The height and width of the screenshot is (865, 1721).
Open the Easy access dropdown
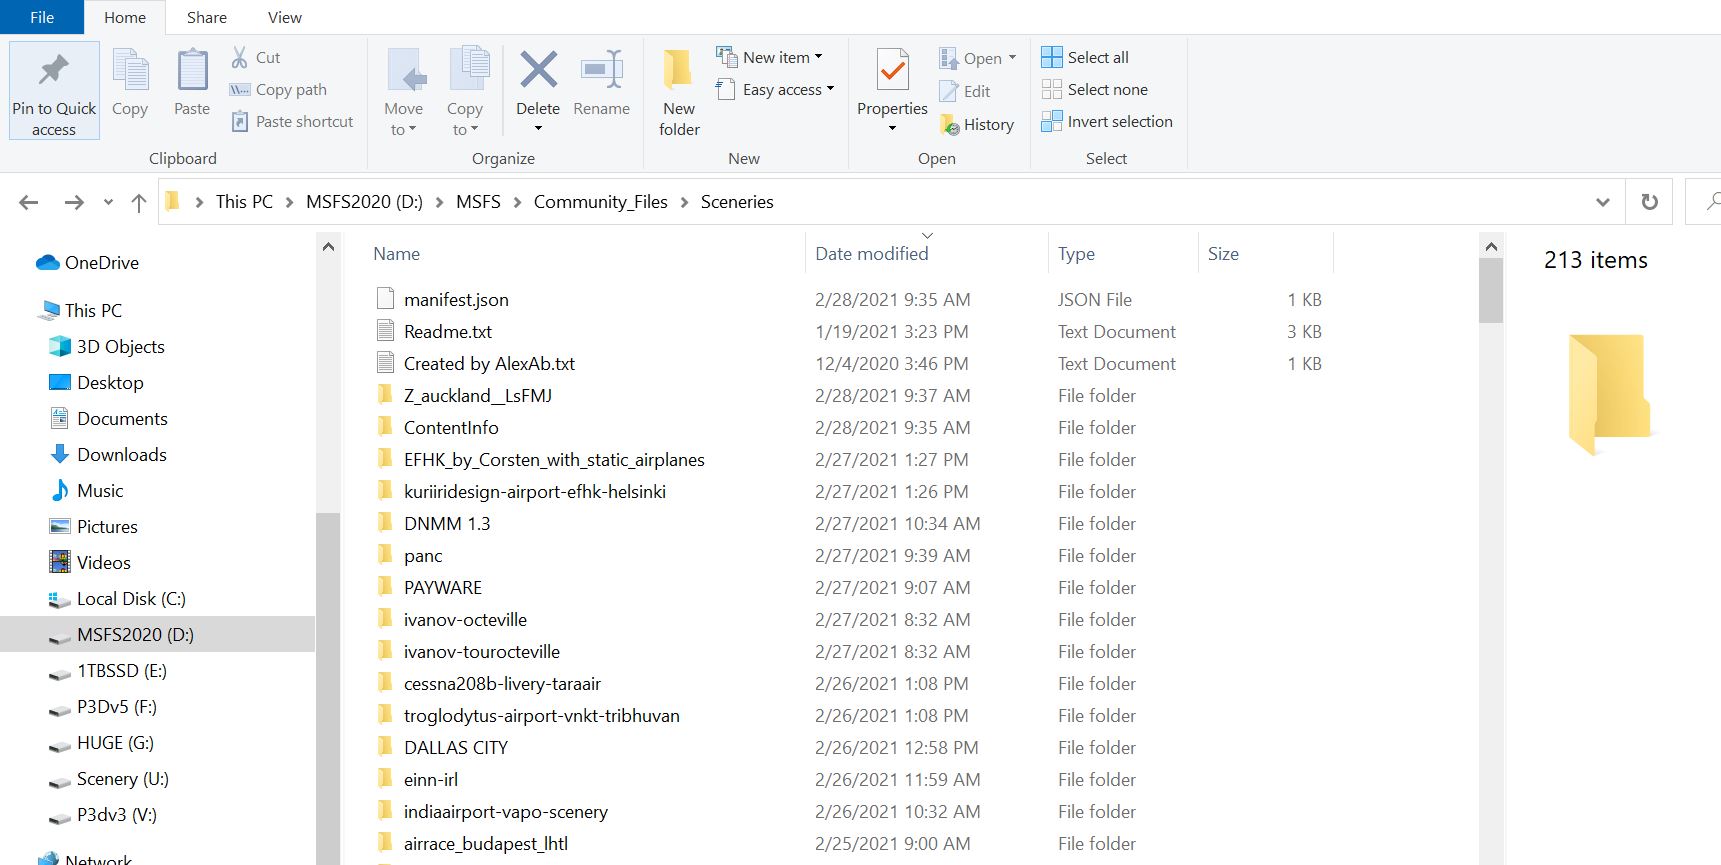pos(775,89)
